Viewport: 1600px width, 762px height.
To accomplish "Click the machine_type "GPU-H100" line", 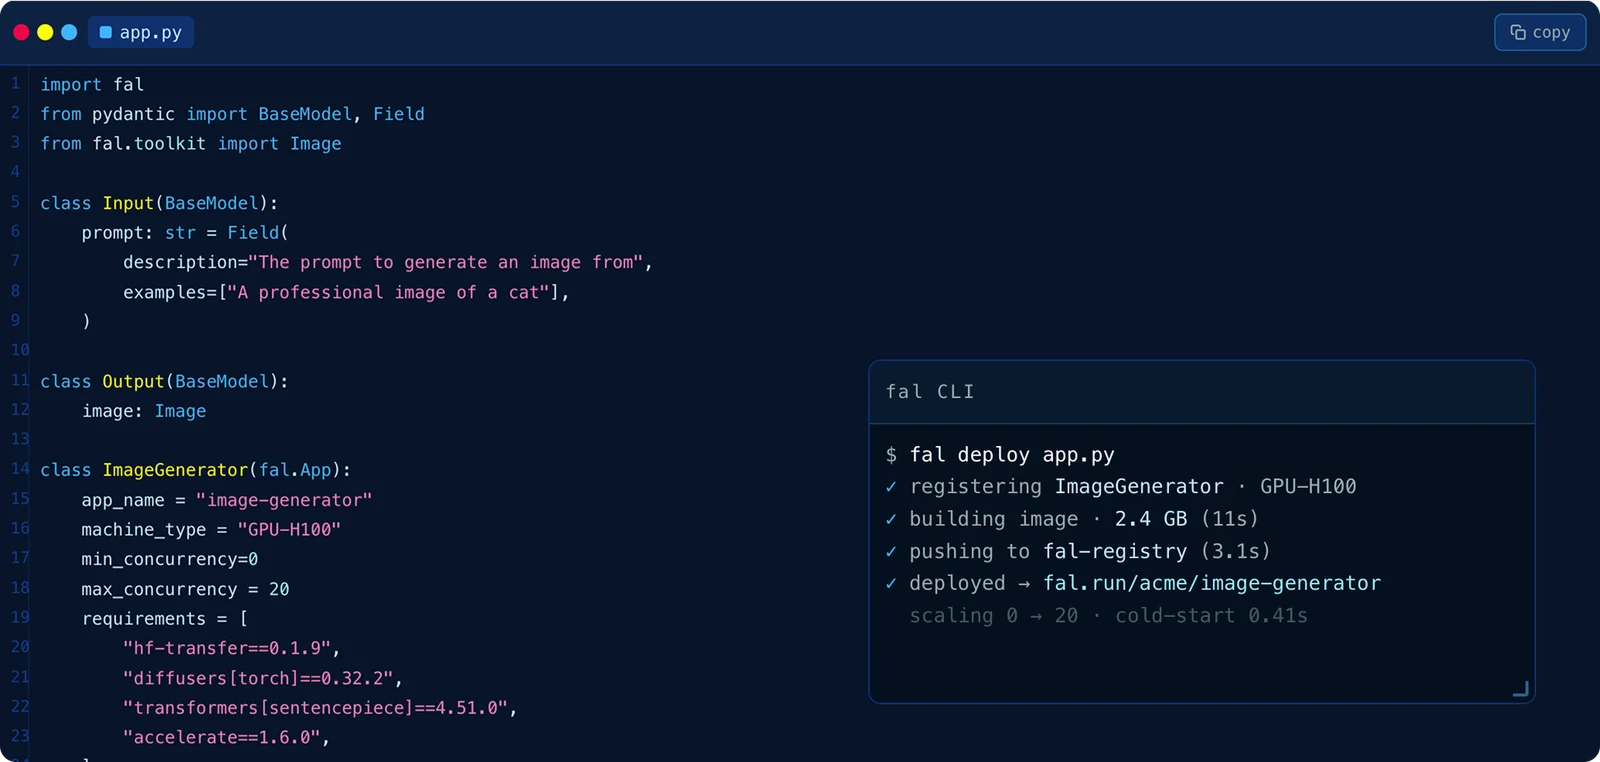I will [x=211, y=530].
